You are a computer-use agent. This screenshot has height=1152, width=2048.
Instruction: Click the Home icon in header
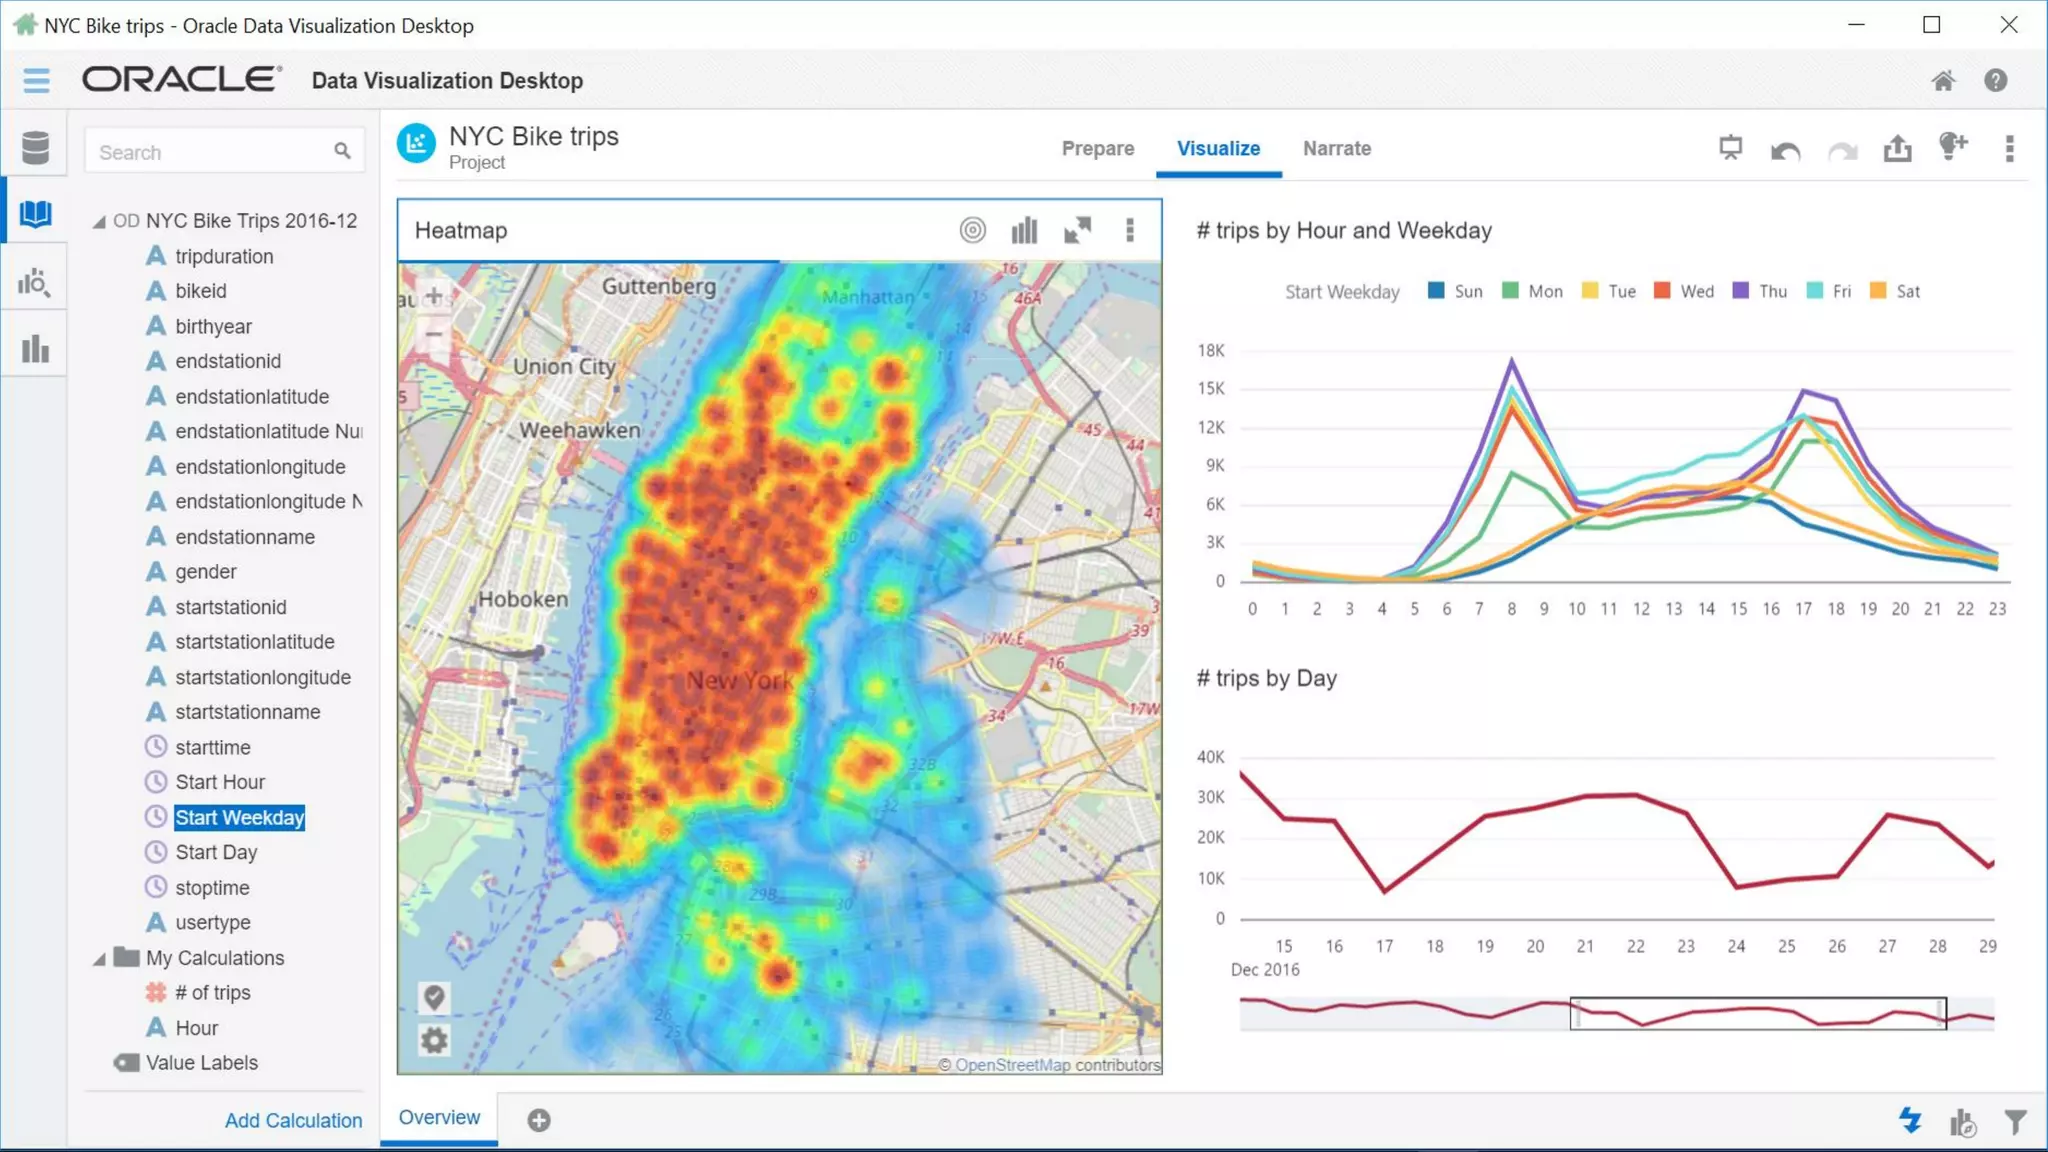(1942, 81)
